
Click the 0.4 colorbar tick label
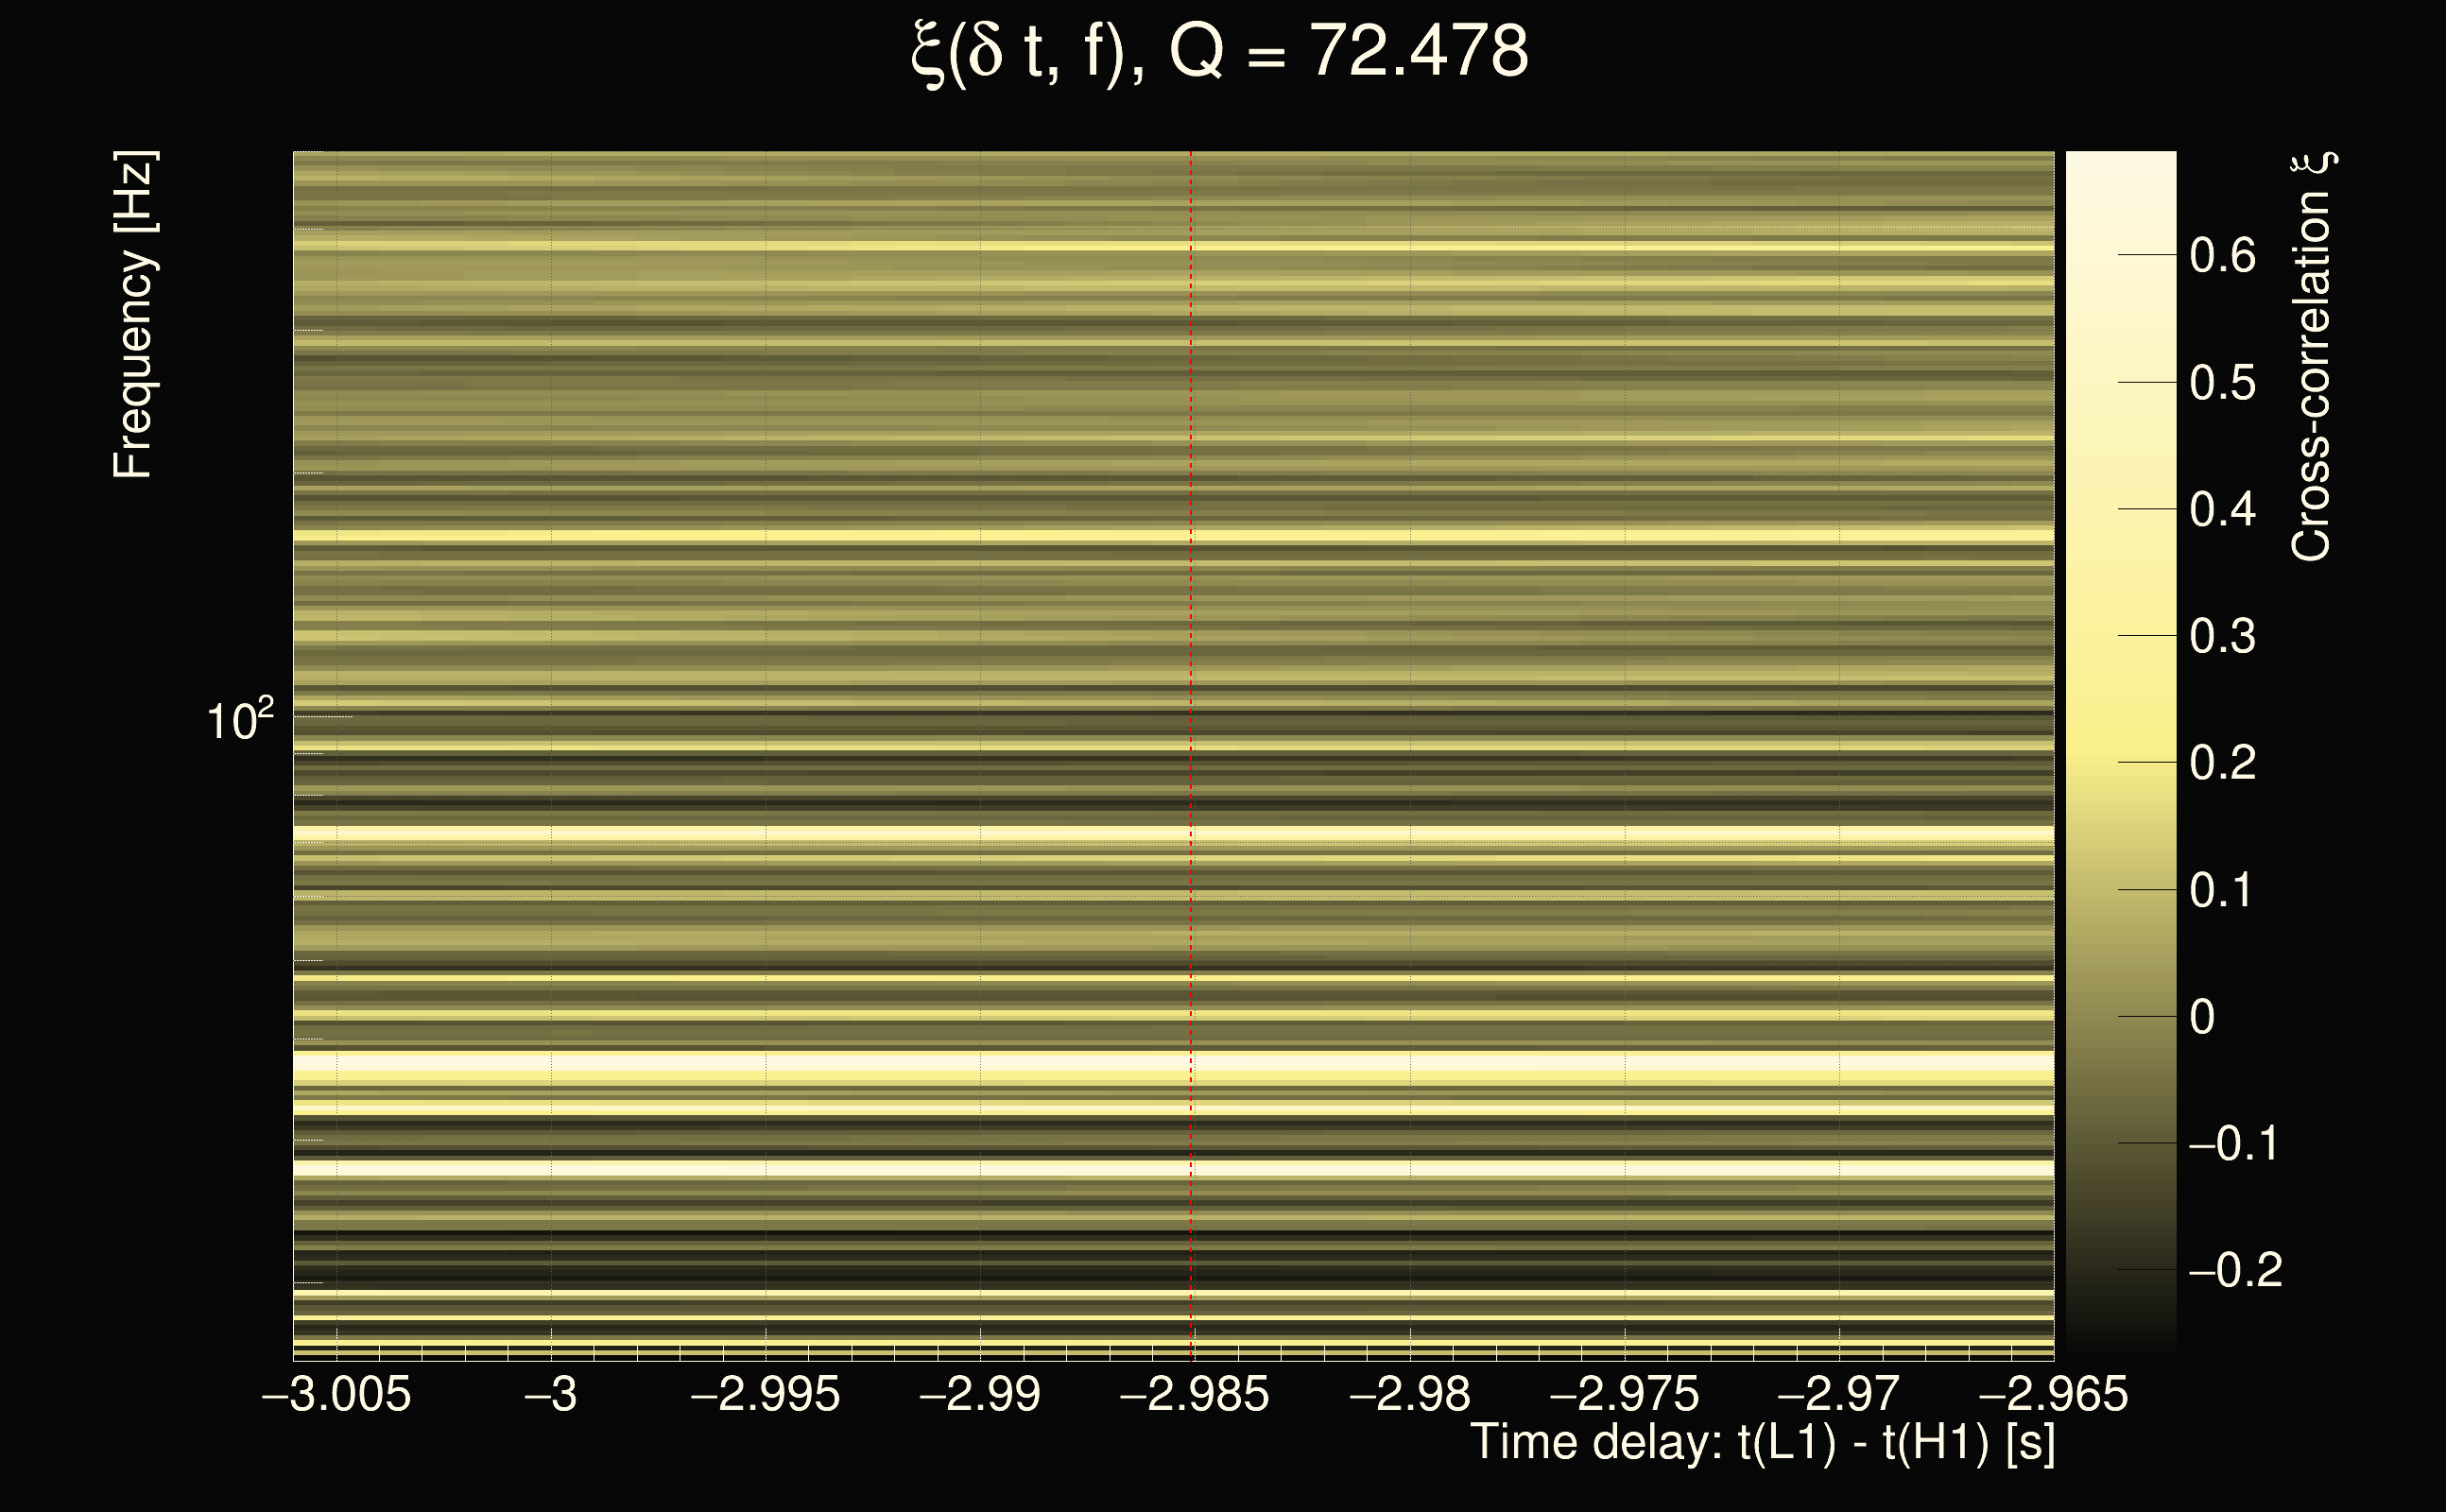(2222, 509)
